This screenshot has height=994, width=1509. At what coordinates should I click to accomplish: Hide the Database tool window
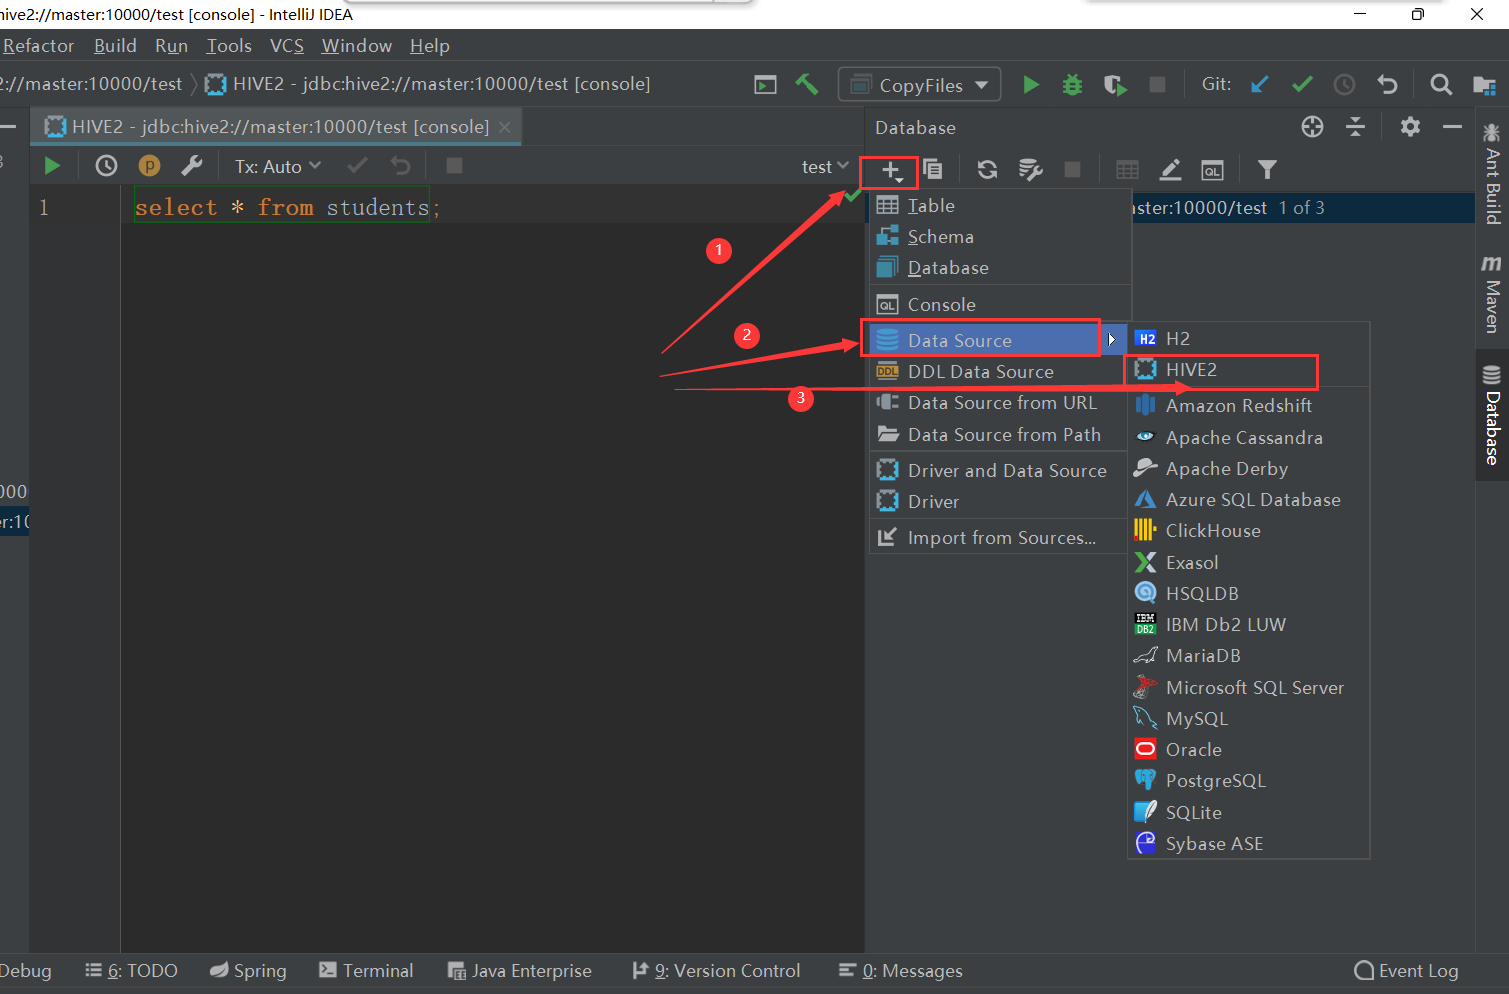[1452, 127]
